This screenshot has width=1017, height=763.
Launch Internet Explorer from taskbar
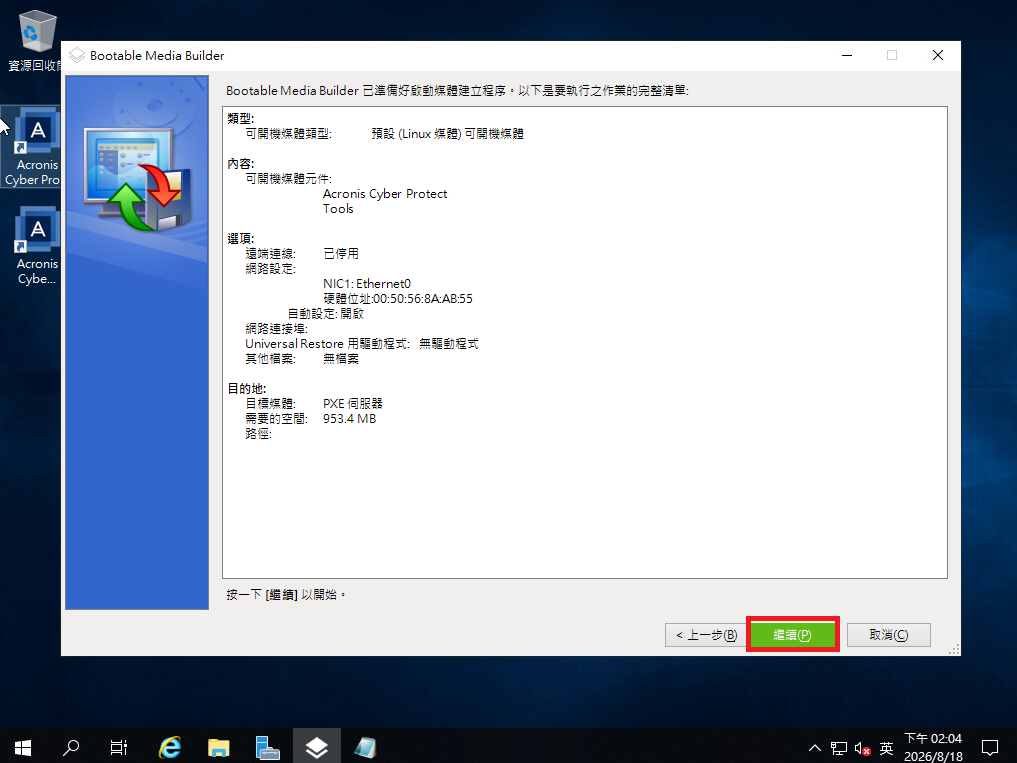[170, 747]
